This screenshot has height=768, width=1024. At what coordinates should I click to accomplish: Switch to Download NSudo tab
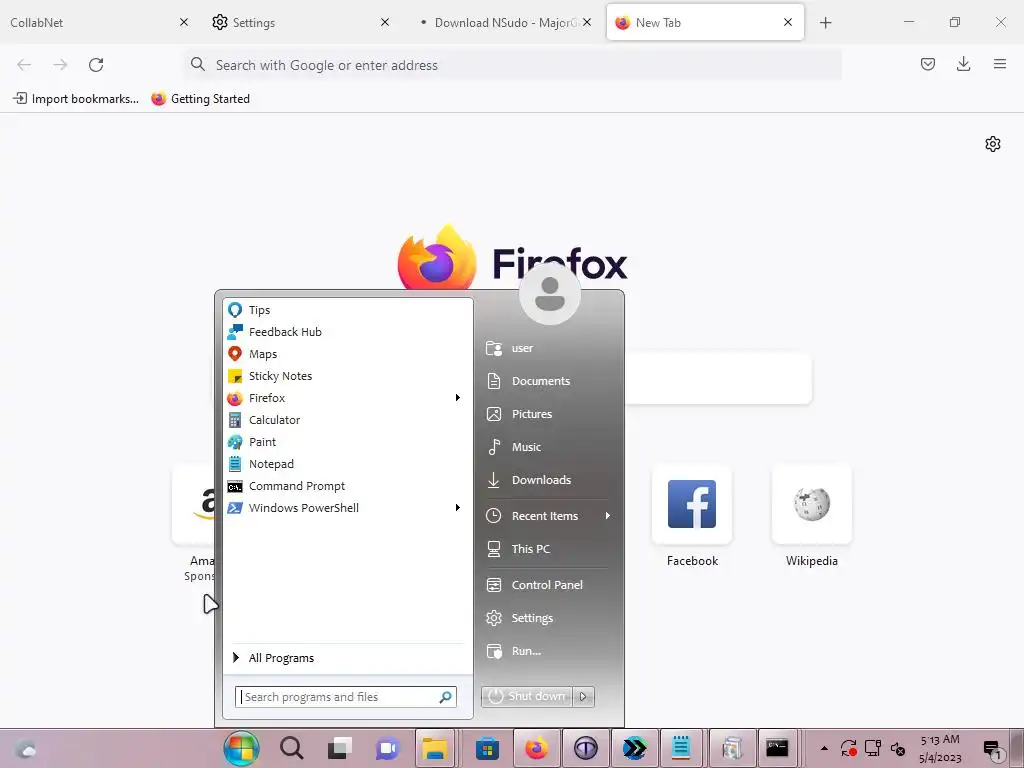(x=503, y=22)
